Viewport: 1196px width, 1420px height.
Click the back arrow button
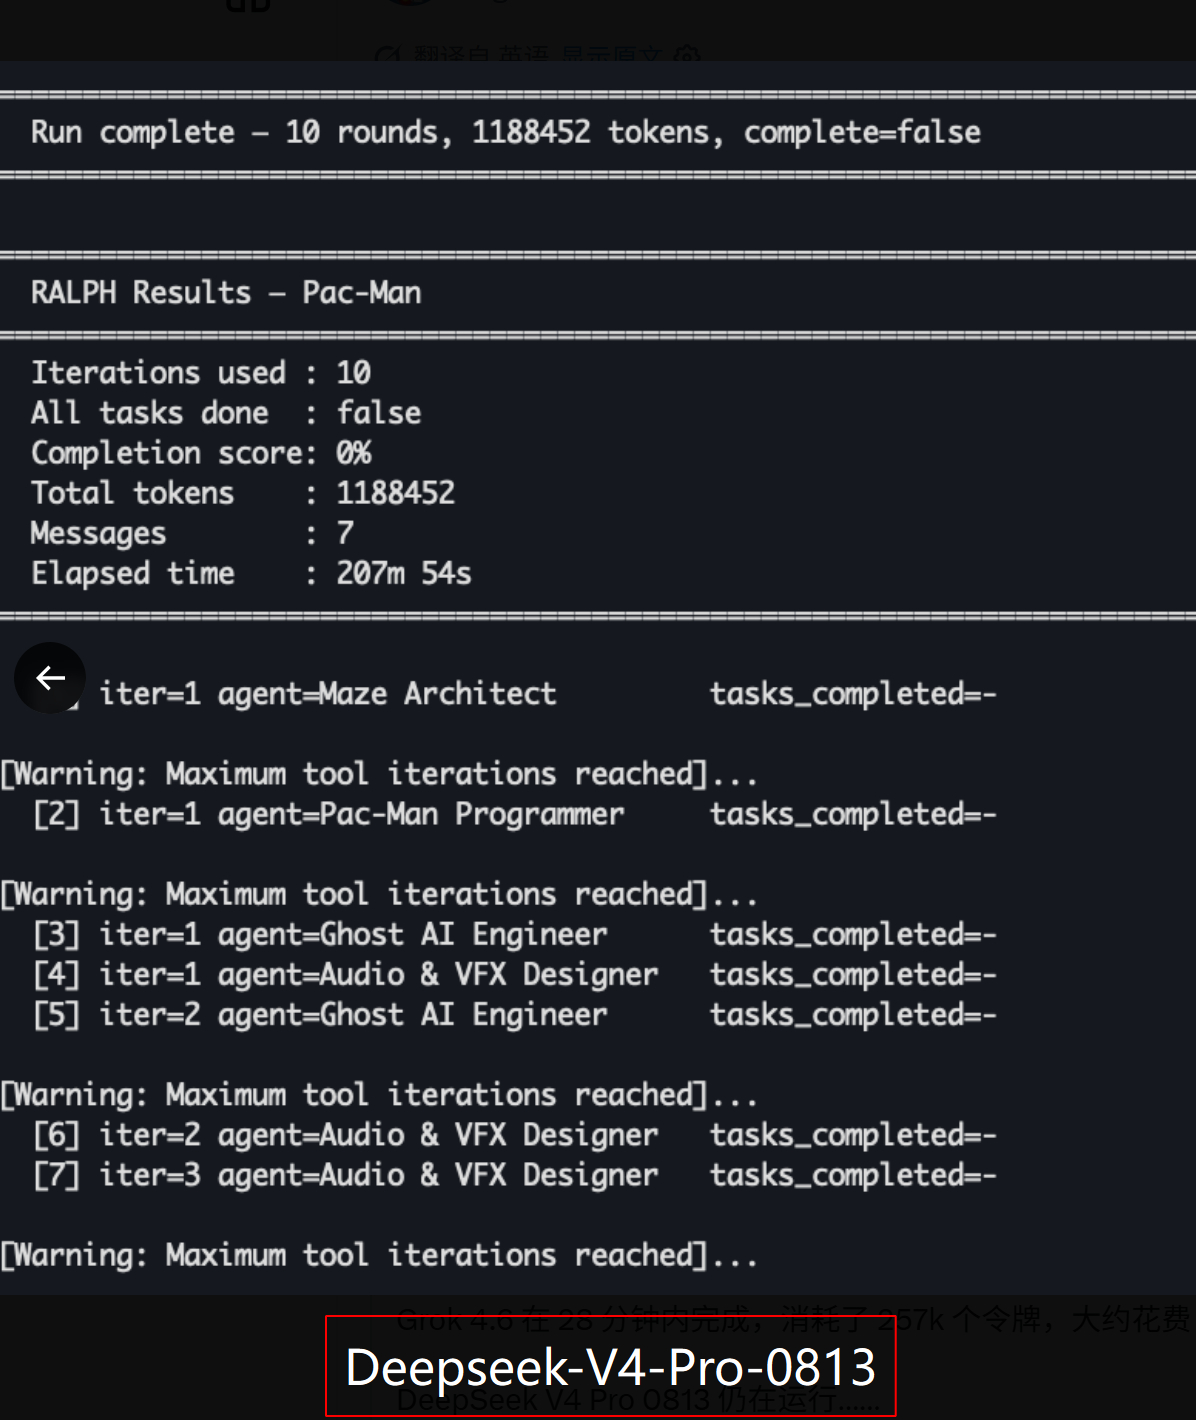[50, 678]
